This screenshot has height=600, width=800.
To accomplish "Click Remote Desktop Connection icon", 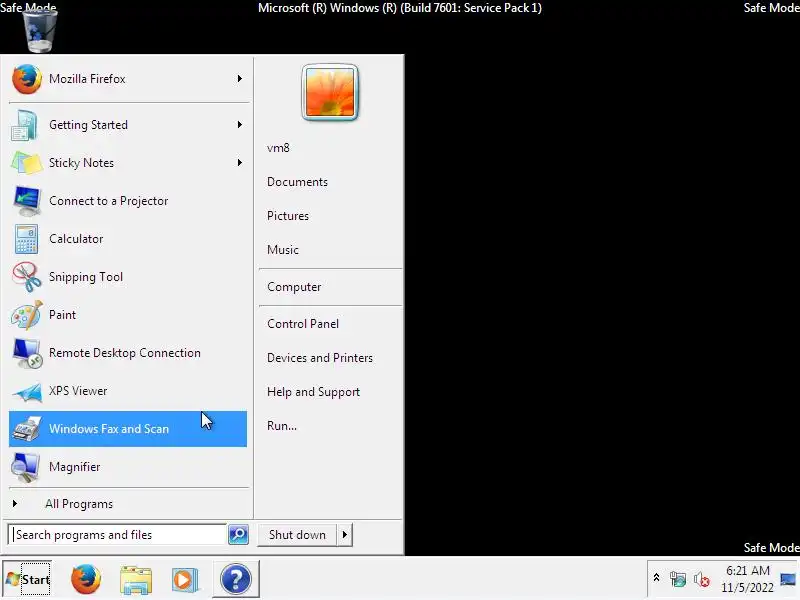I will tap(28, 353).
